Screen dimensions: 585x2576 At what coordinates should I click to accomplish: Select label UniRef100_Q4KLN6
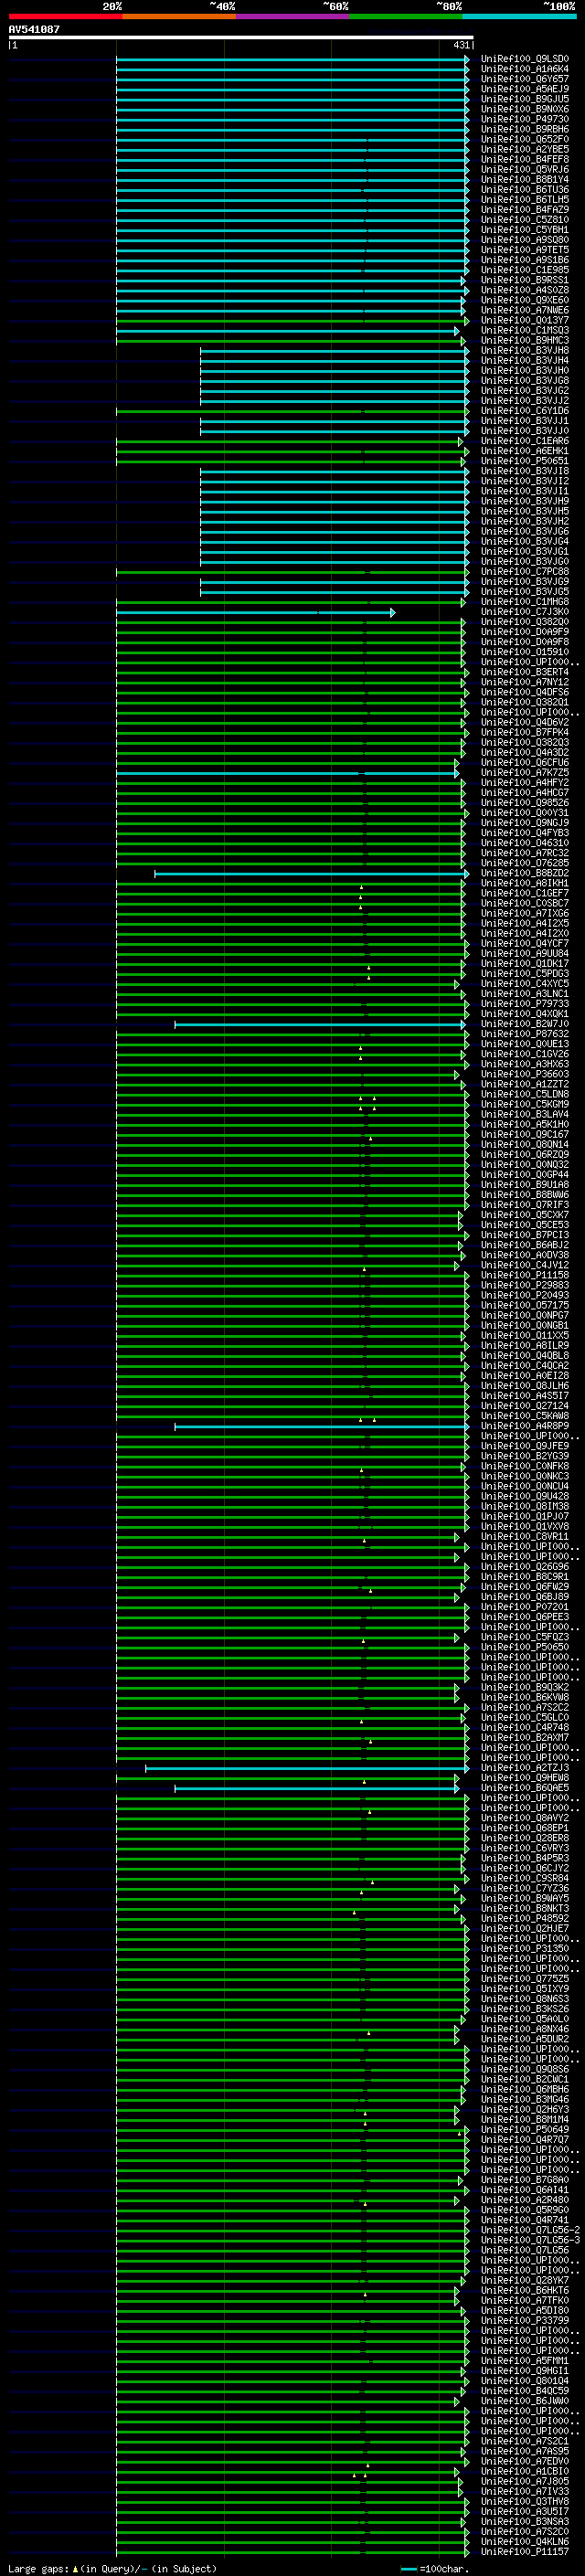click(x=524, y=2542)
